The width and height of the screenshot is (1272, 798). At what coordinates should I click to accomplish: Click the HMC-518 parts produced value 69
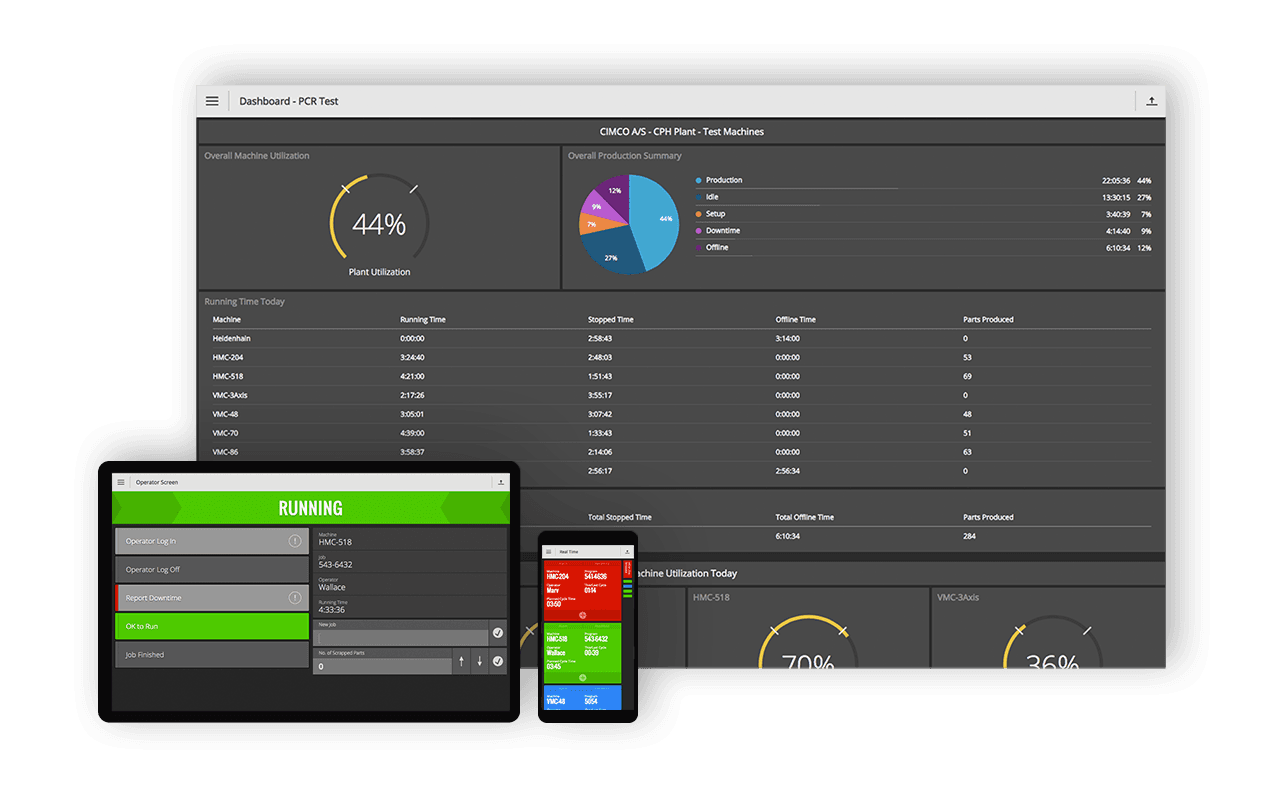[x=967, y=376]
